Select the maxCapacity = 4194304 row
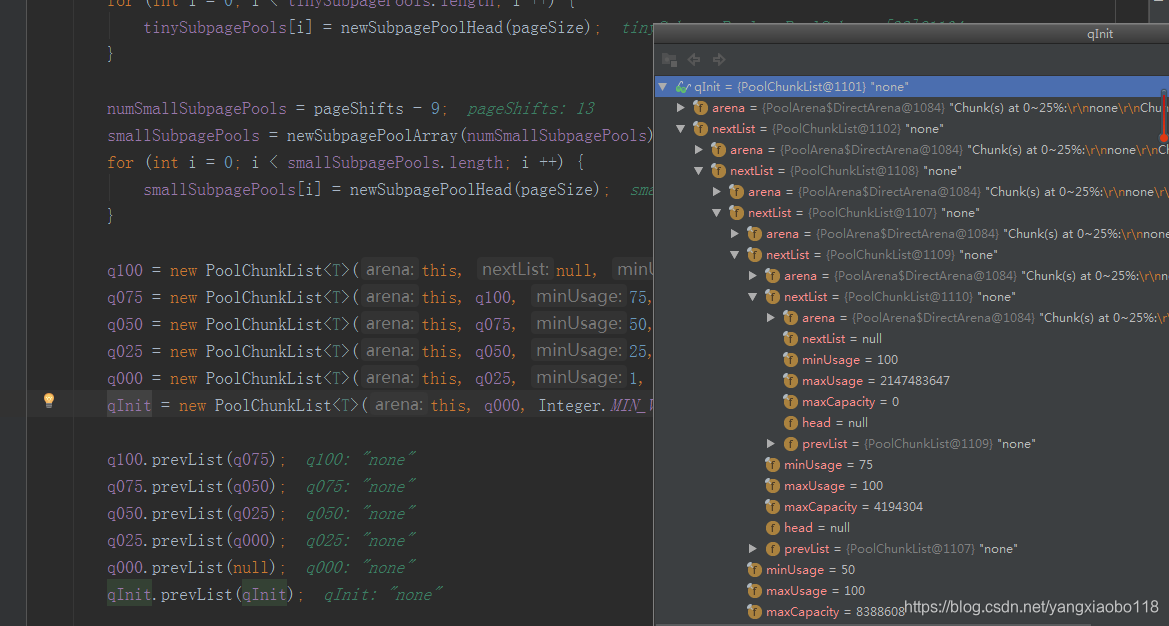 click(x=912, y=507)
